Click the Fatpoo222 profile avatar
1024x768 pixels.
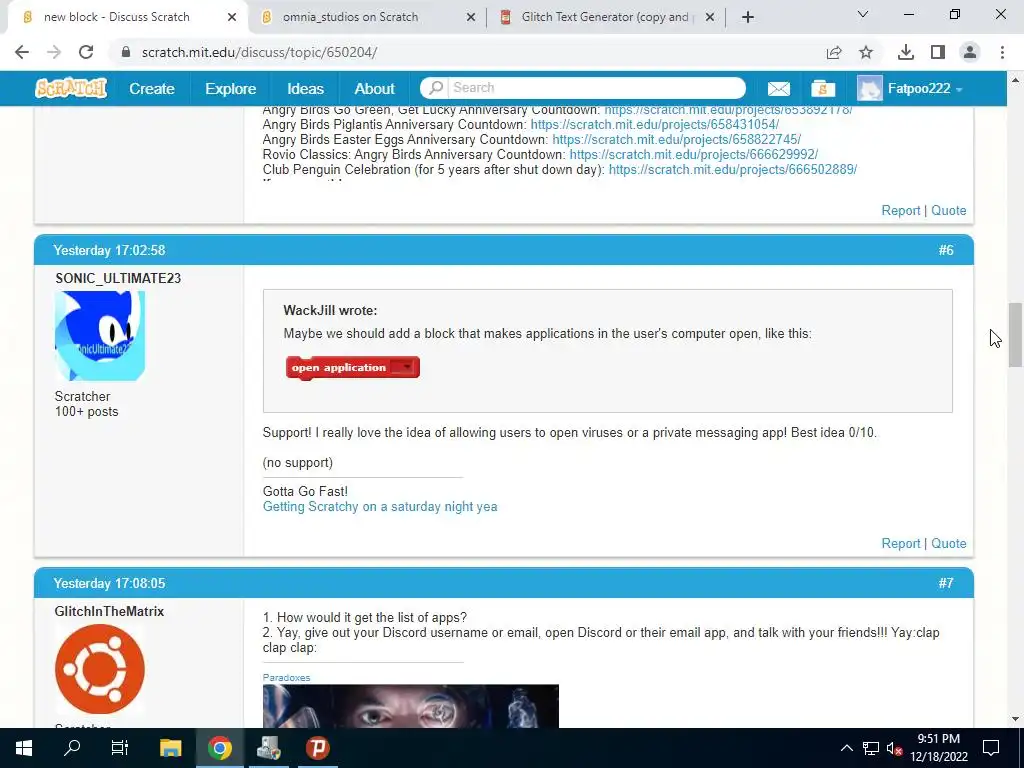(869, 88)
